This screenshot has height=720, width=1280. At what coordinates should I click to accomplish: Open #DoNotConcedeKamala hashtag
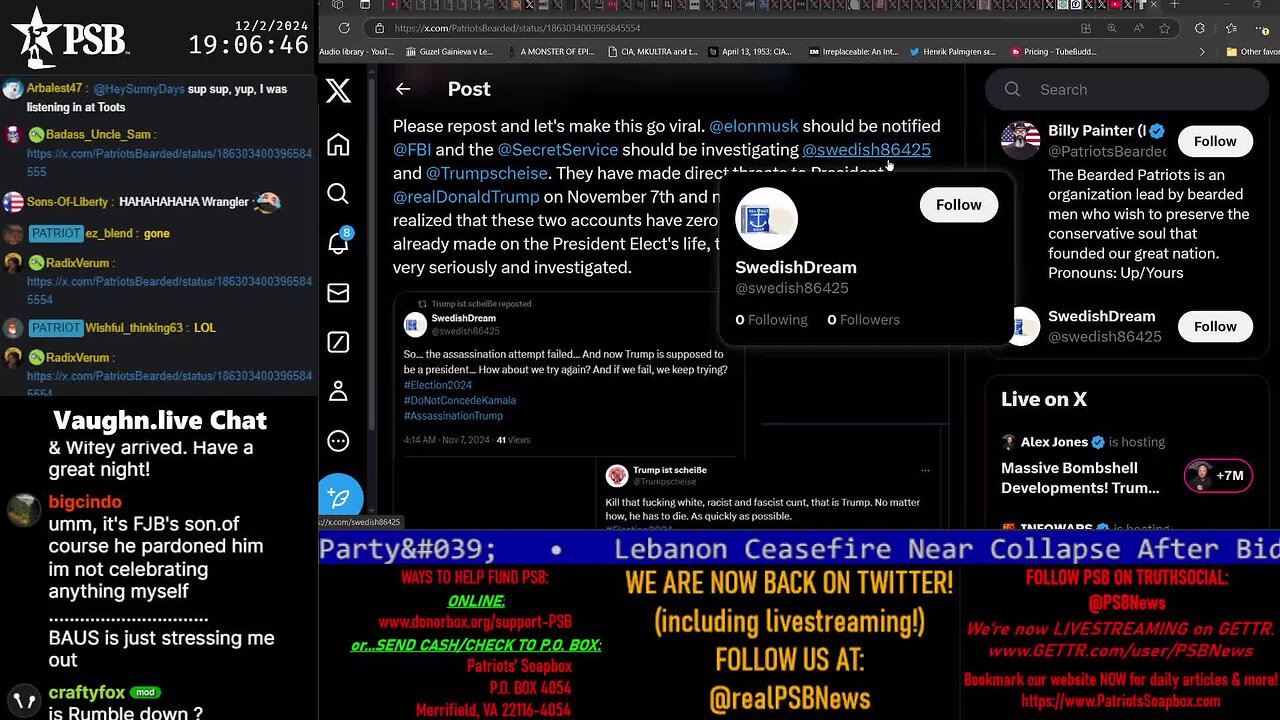coord(460,400)
